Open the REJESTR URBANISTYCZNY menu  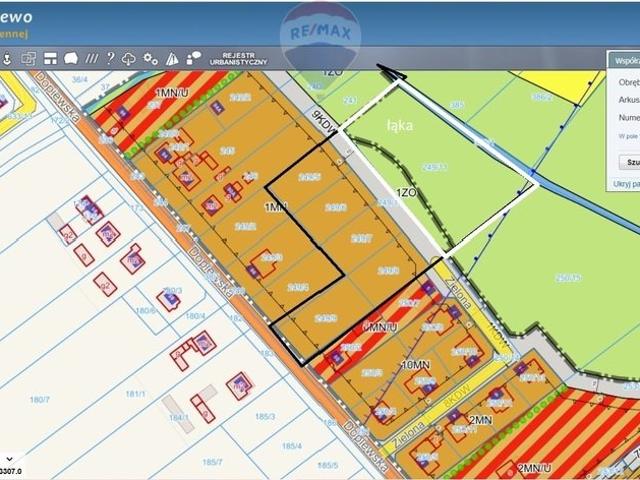239,59
